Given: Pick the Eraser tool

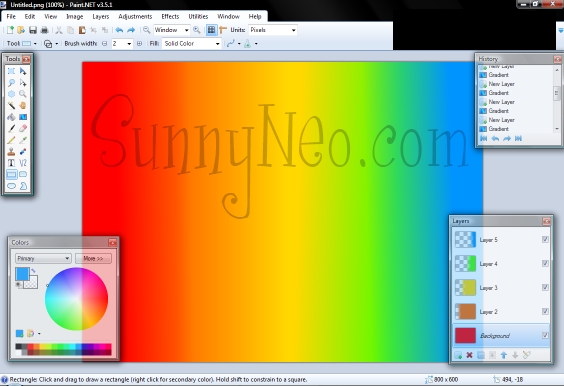Looking at the screenshot, I should [x=23, y=128].
